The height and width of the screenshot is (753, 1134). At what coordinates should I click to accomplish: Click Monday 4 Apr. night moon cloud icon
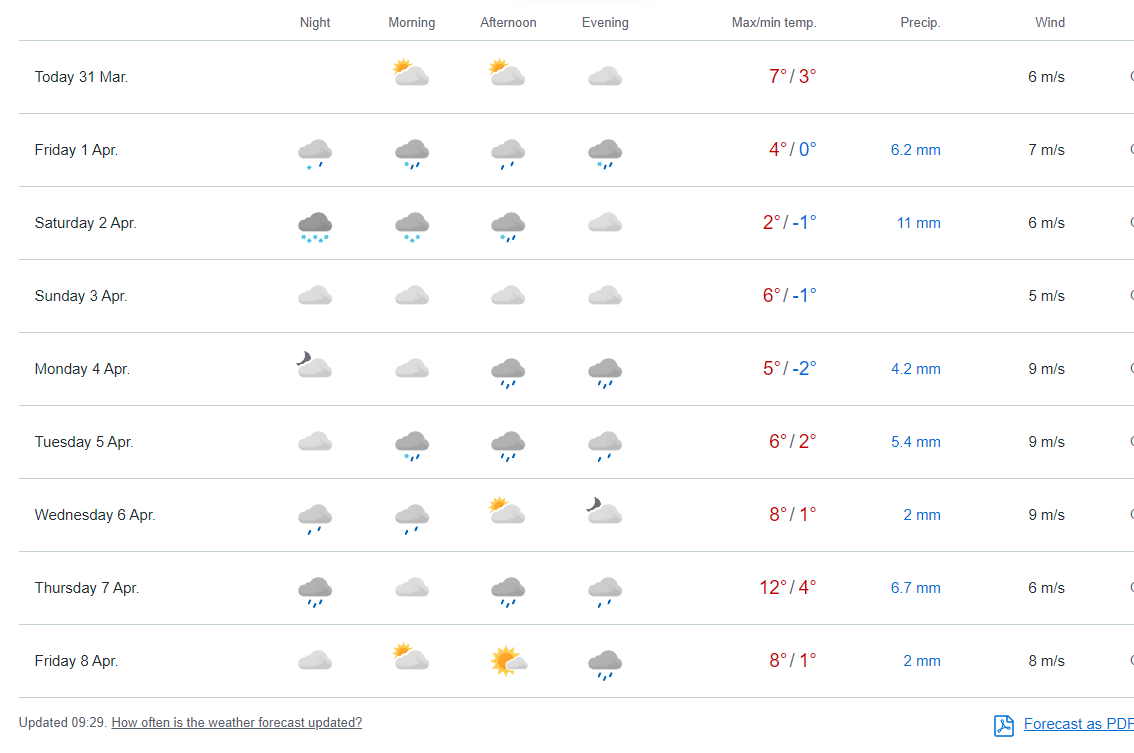314,366
